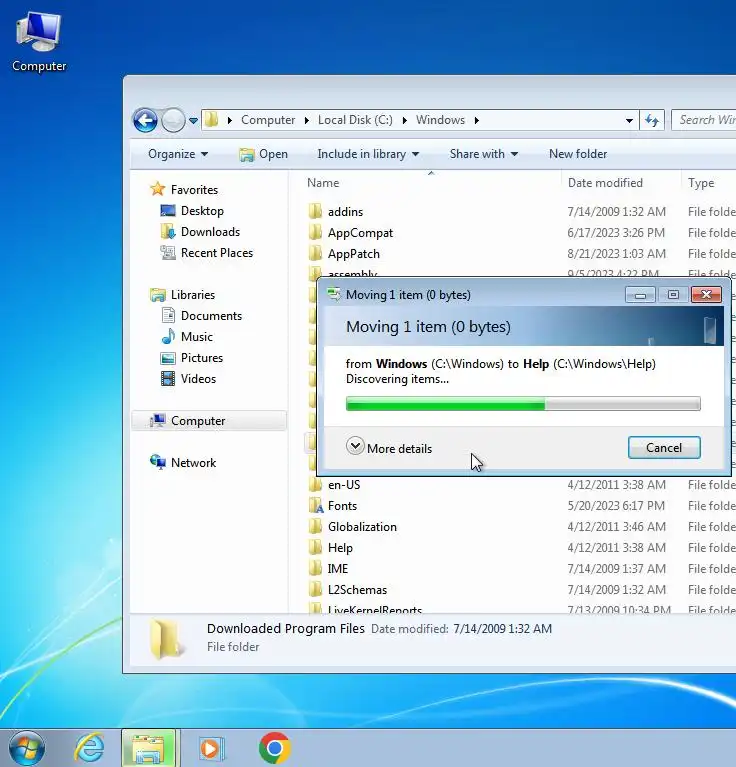Click the L2Schemas folder name
Screen dimensions: 736x767
[357, 590]
